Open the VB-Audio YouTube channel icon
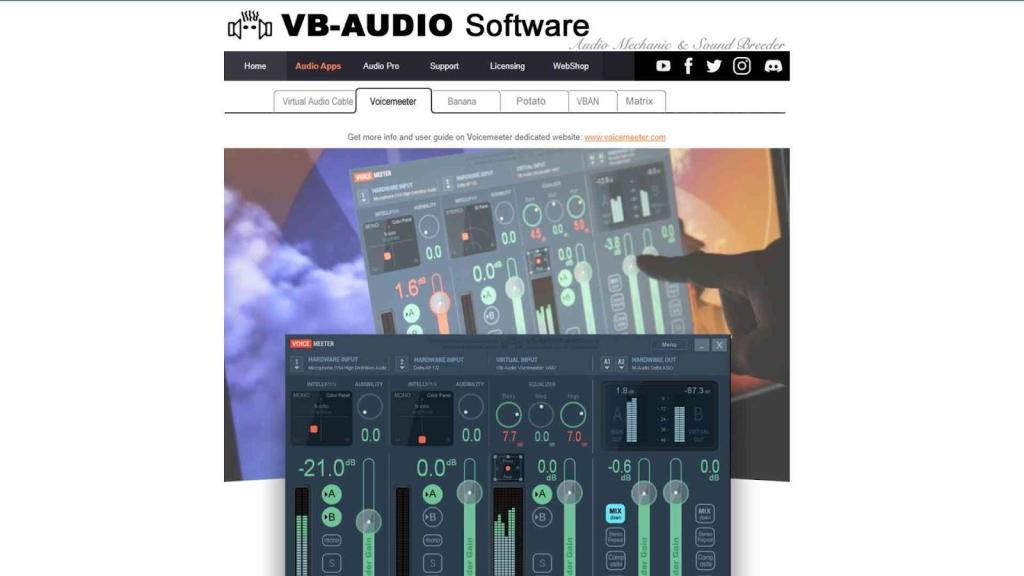This screenshot has width=1024, height=576. (x=663, y=66)
